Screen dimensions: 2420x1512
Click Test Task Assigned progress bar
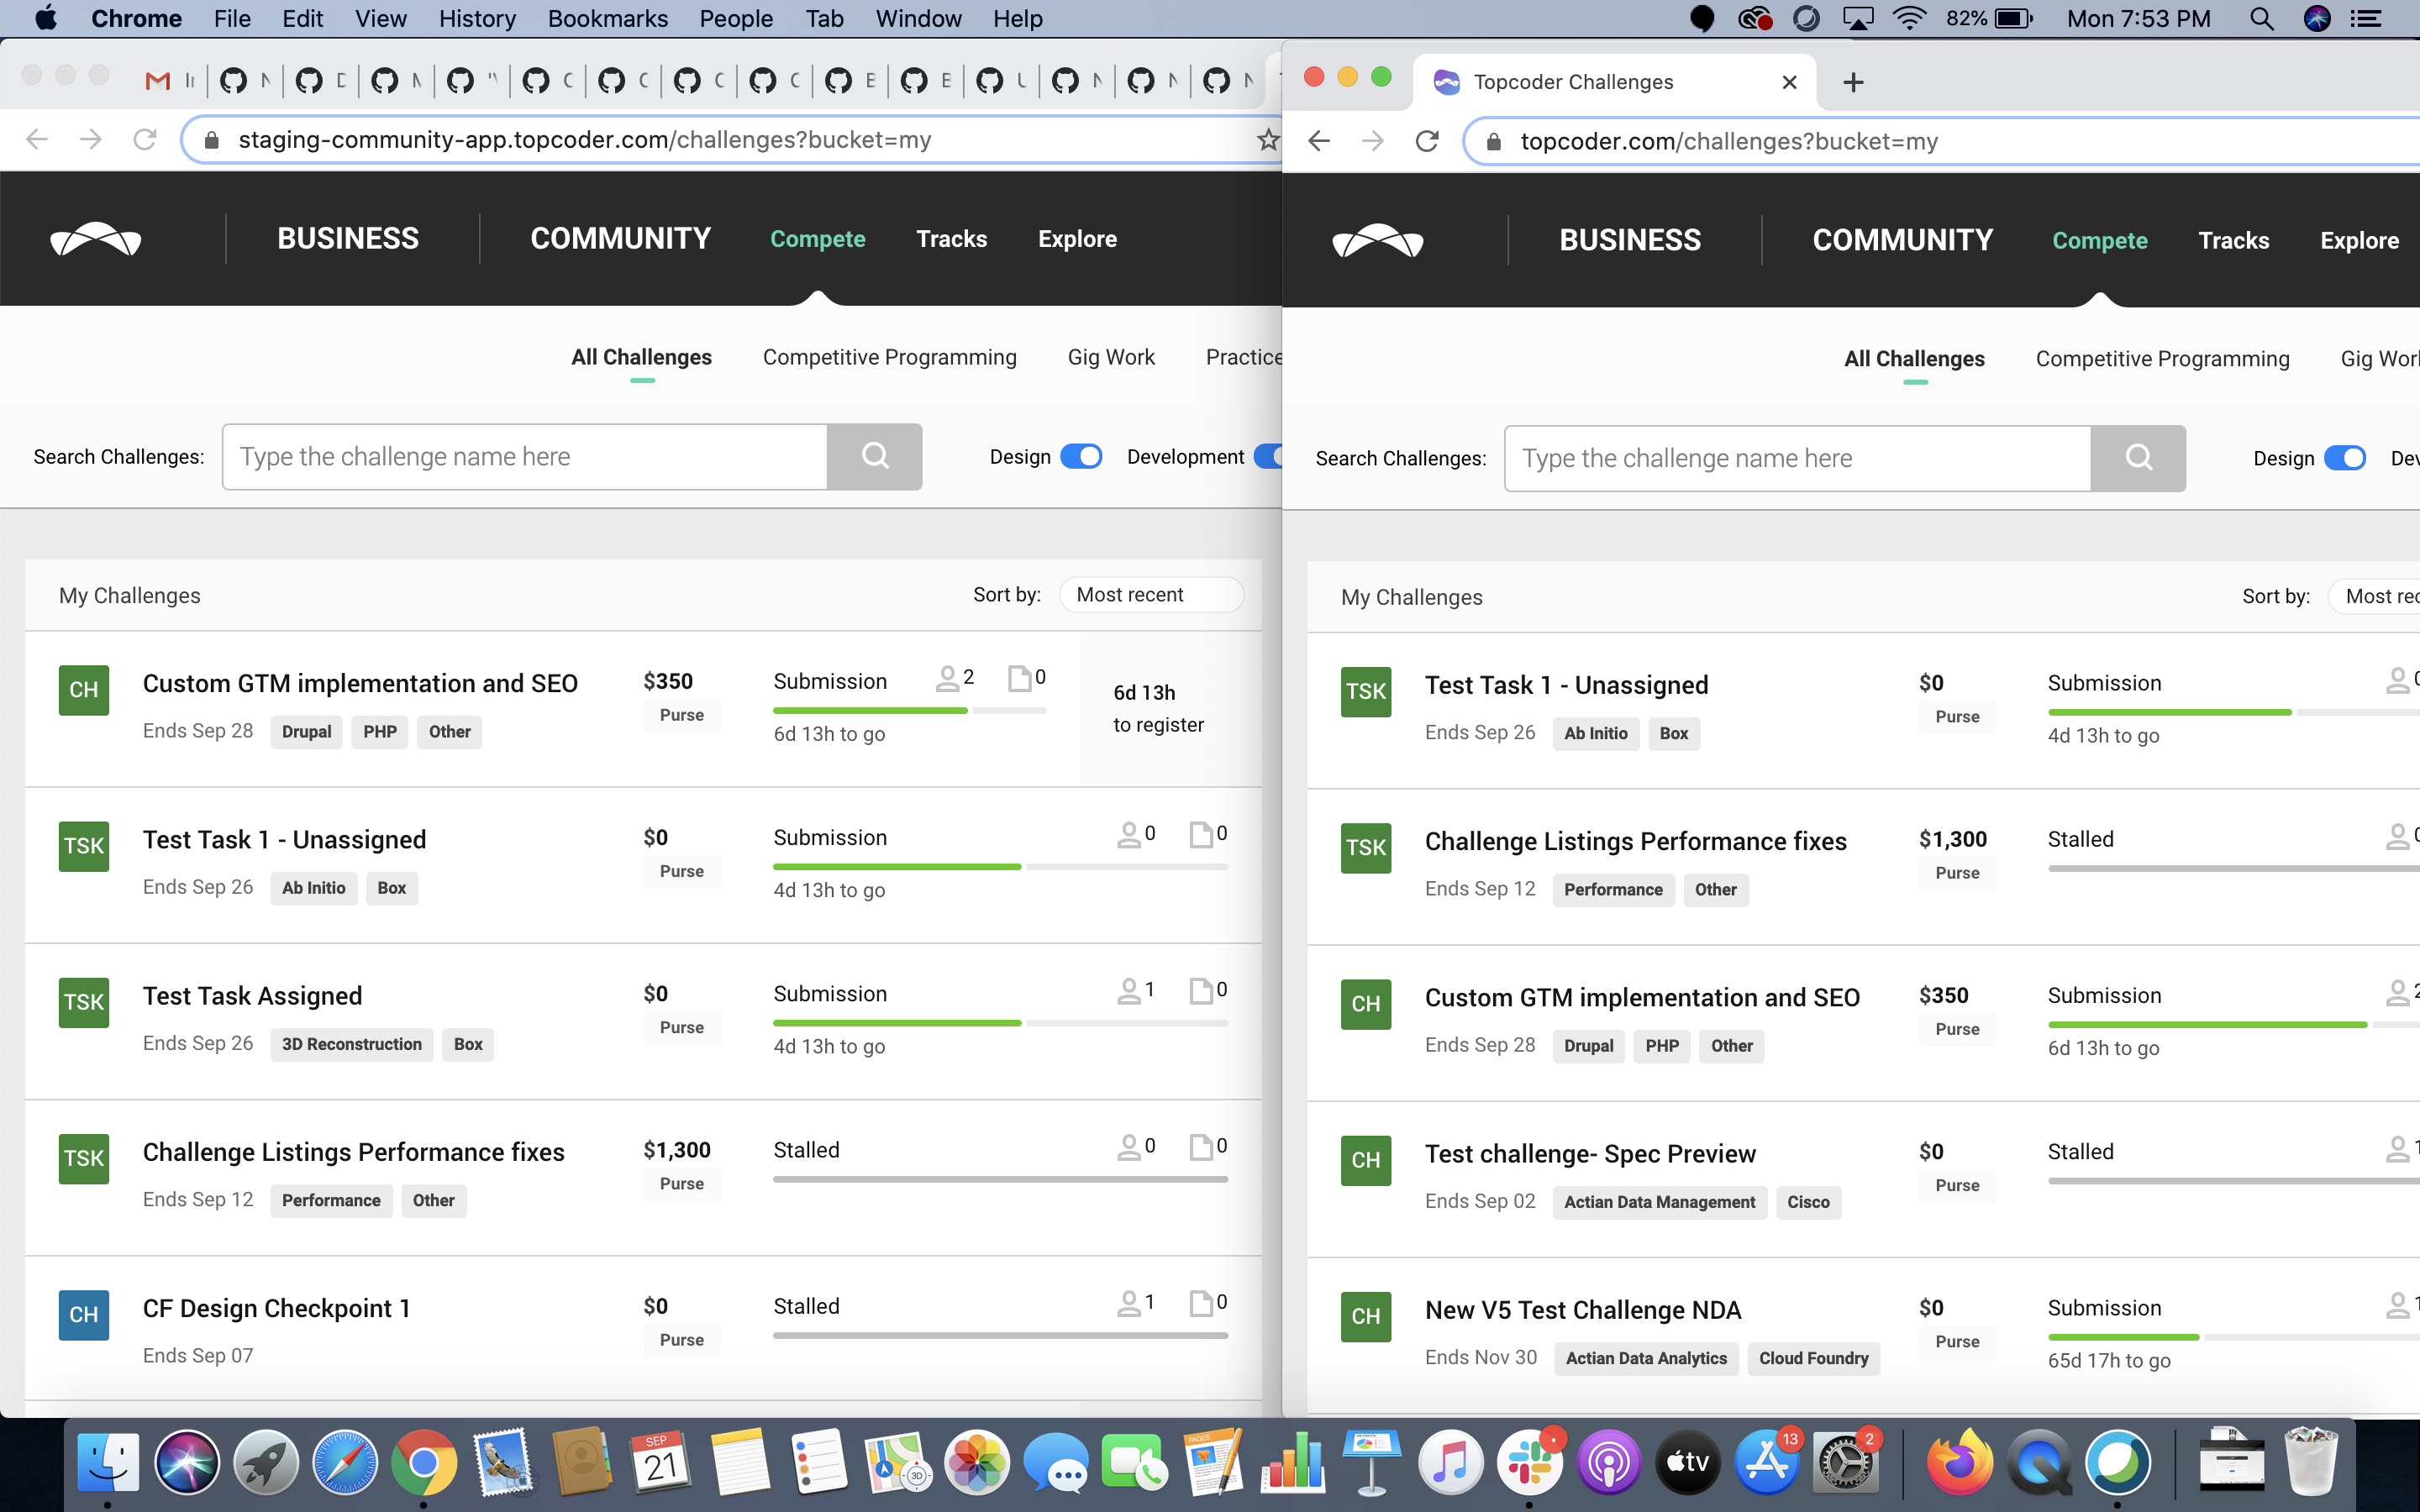1000,1023
